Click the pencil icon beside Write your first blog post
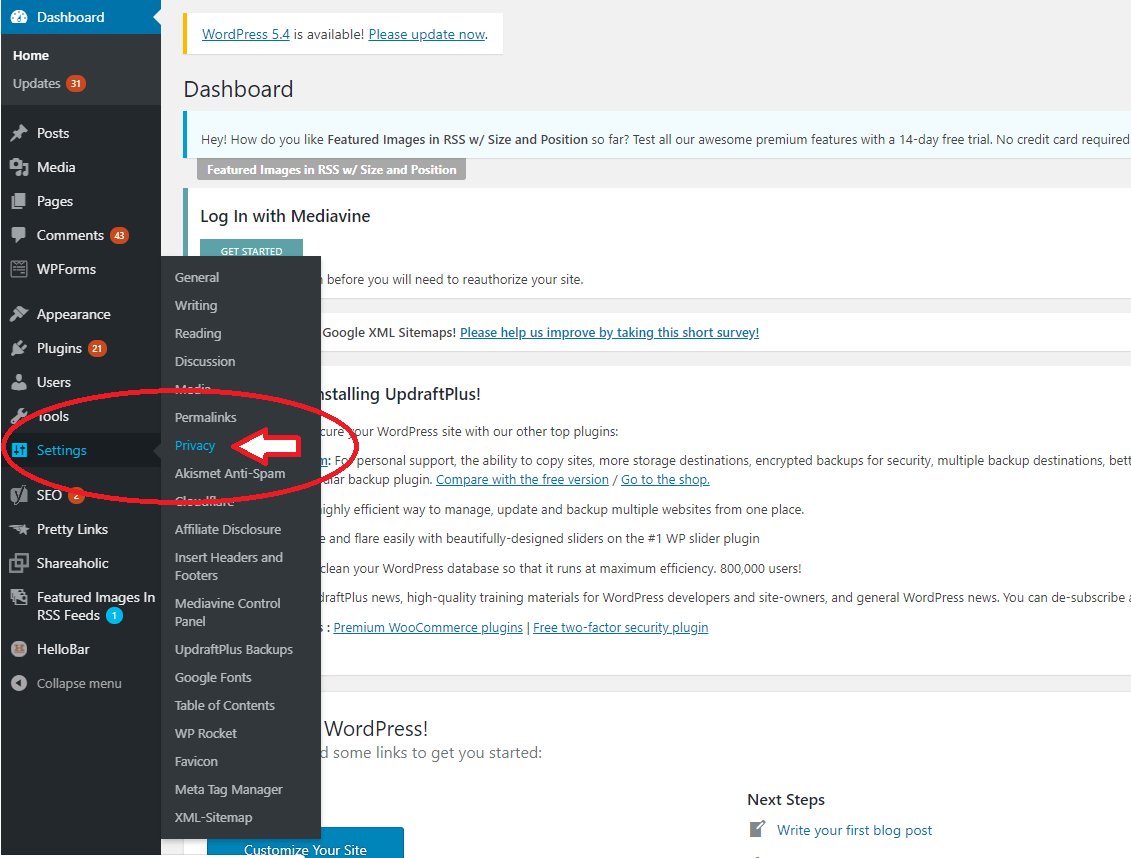This screenshot has width=1131, height=858. 757,829
